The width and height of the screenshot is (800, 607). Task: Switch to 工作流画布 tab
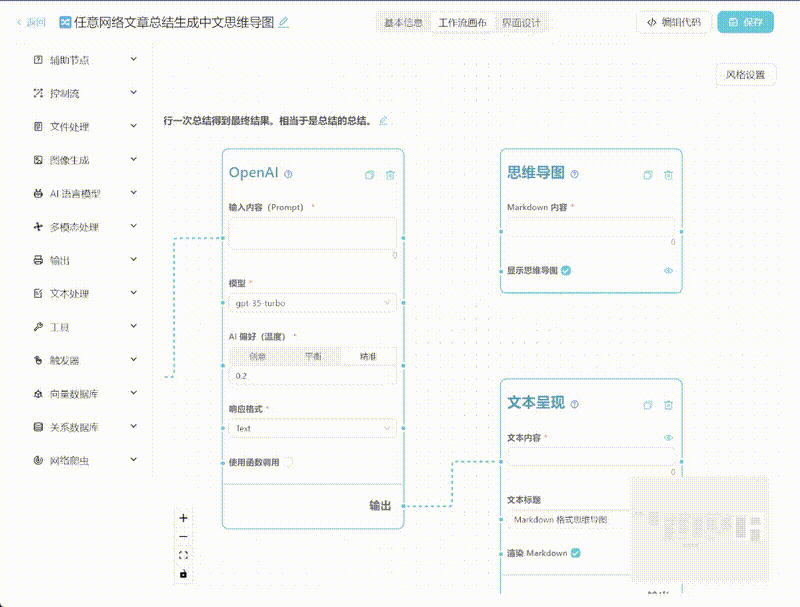point(463,23)
